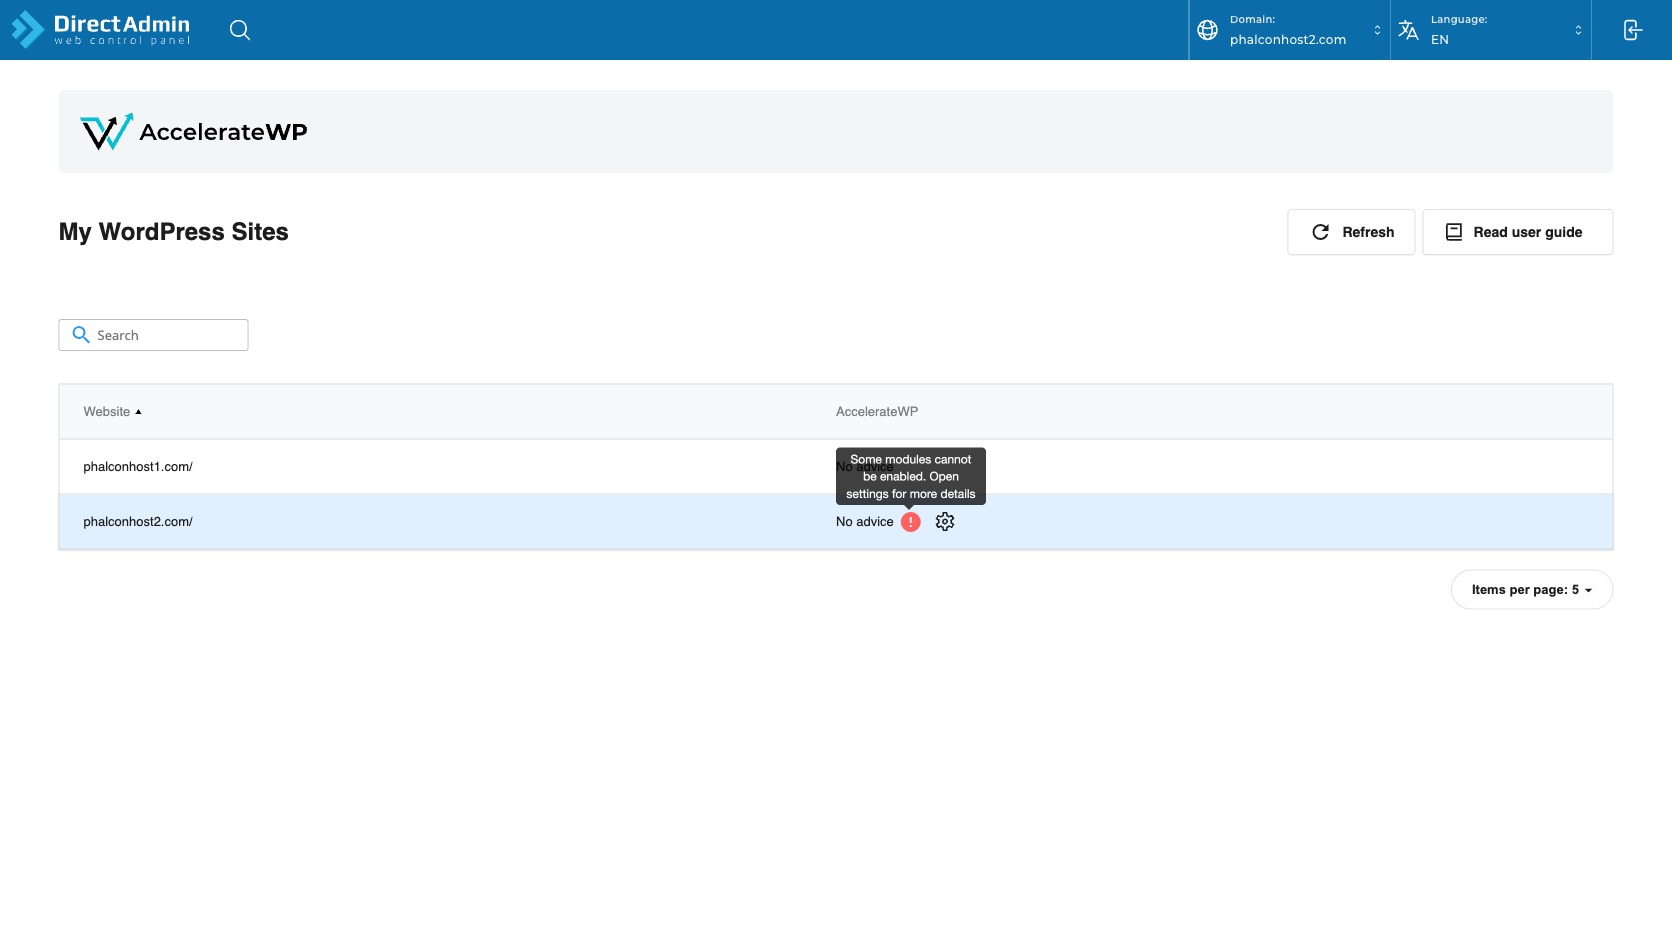
Task: Click the red warning icon for phalconhost2.com
Action: pos(910,522)
